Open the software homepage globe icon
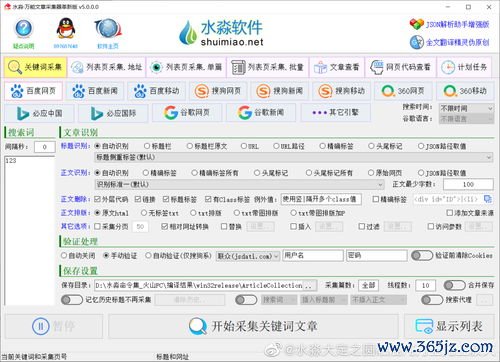Viewport: 500px width, 362px height. [108, 29]
